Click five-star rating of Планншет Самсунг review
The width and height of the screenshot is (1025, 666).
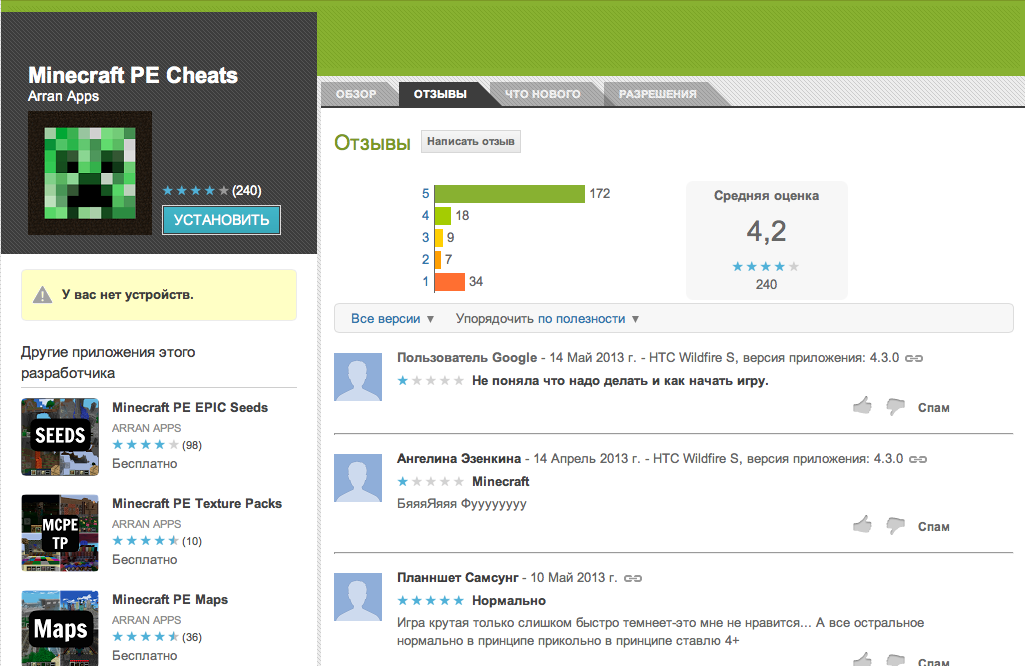pyautogui.click(x=431, y=601)
